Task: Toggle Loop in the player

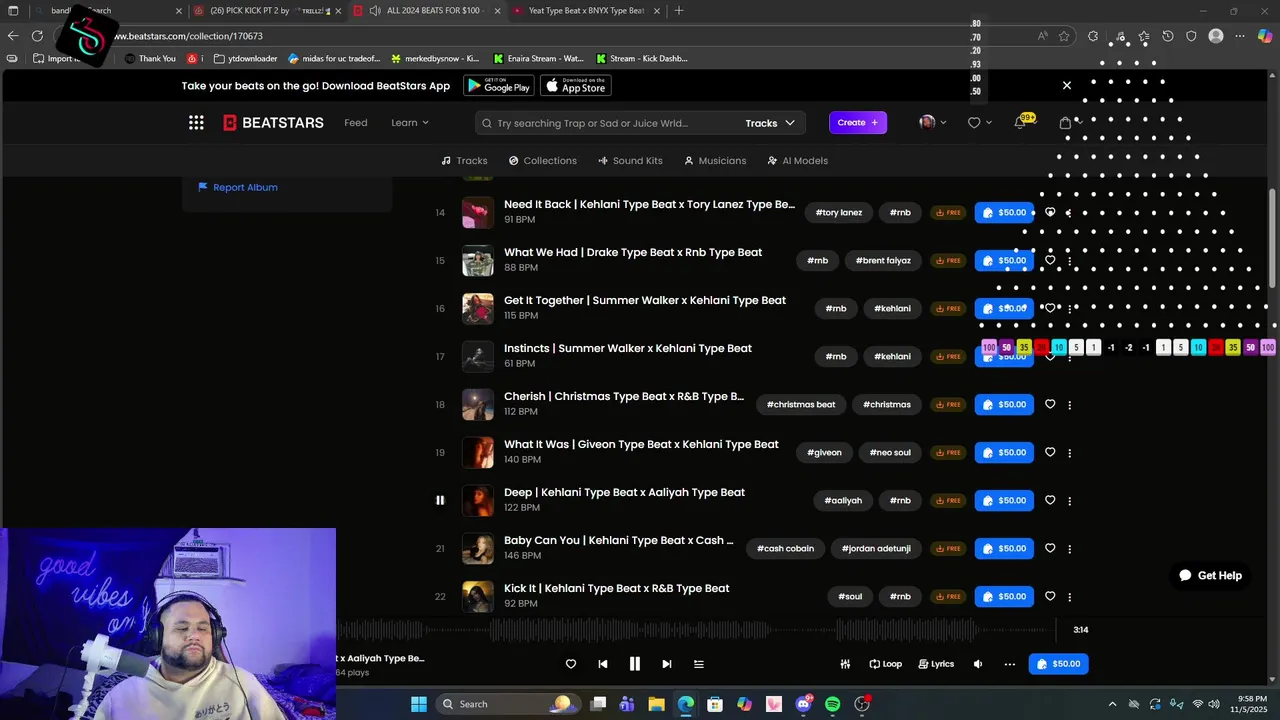Action: coord(886,664)
